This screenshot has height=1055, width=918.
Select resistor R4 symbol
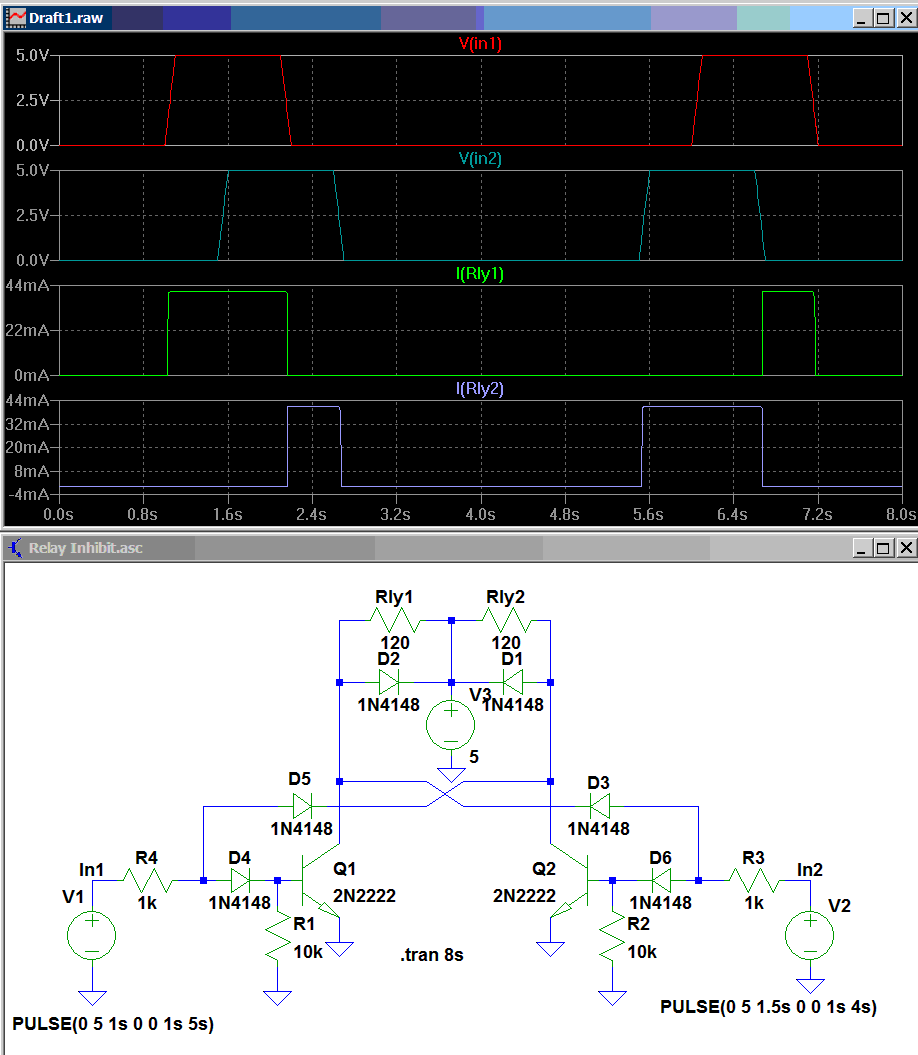click(147, 880)
